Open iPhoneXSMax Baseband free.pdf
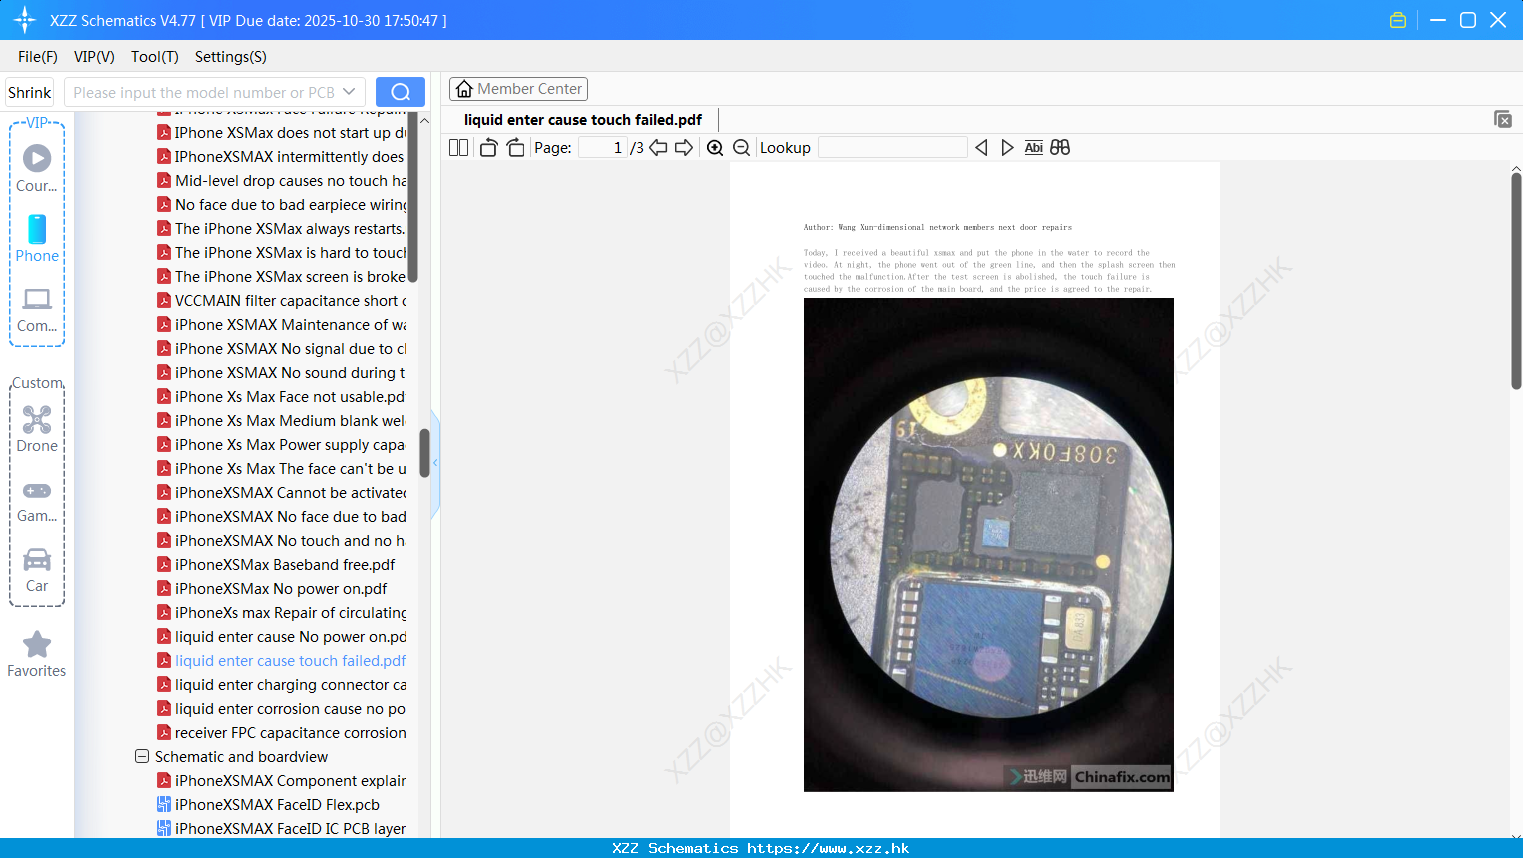The image size is (1523, 858). tap(276, 565)
